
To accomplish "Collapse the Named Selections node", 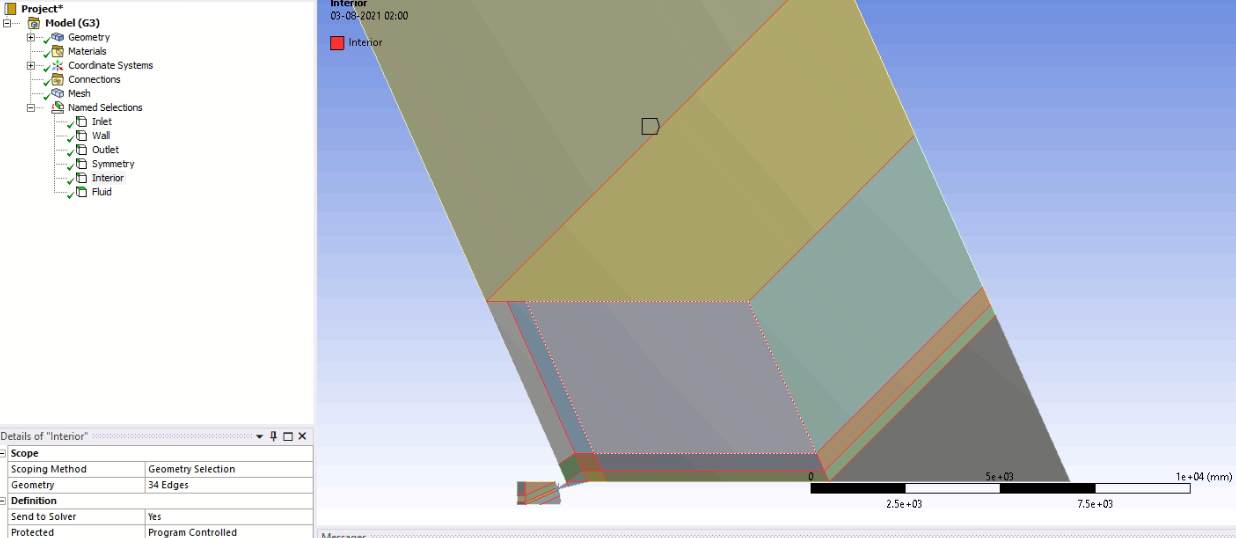I will 31,107.
